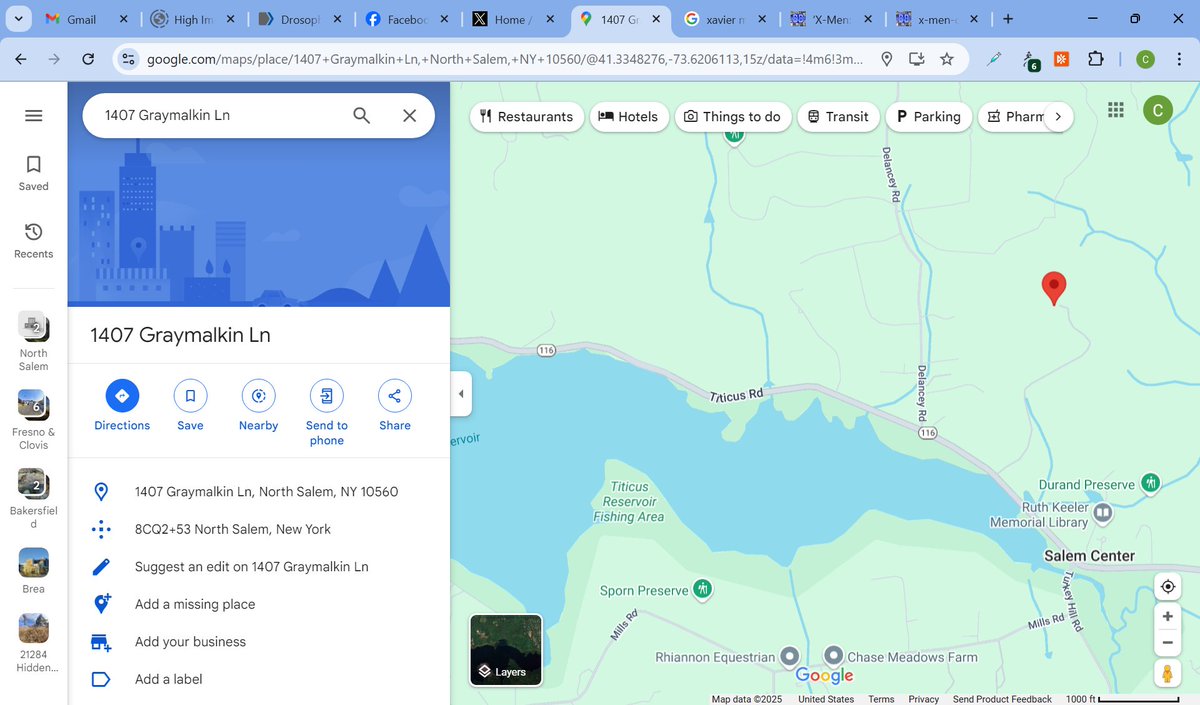Choose Add a missing place
This screenshot has width=1200, height=705.
pyautogui.click(x=259, y=604)
